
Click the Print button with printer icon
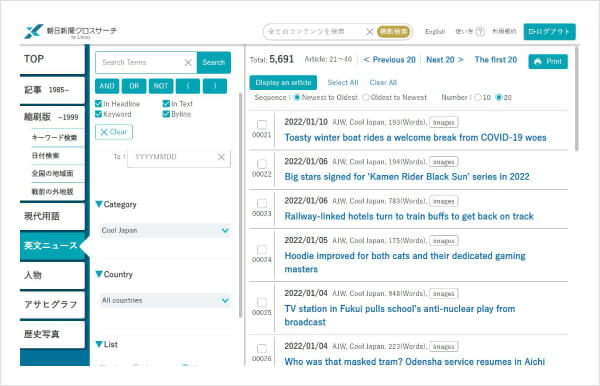click(548, 61)
